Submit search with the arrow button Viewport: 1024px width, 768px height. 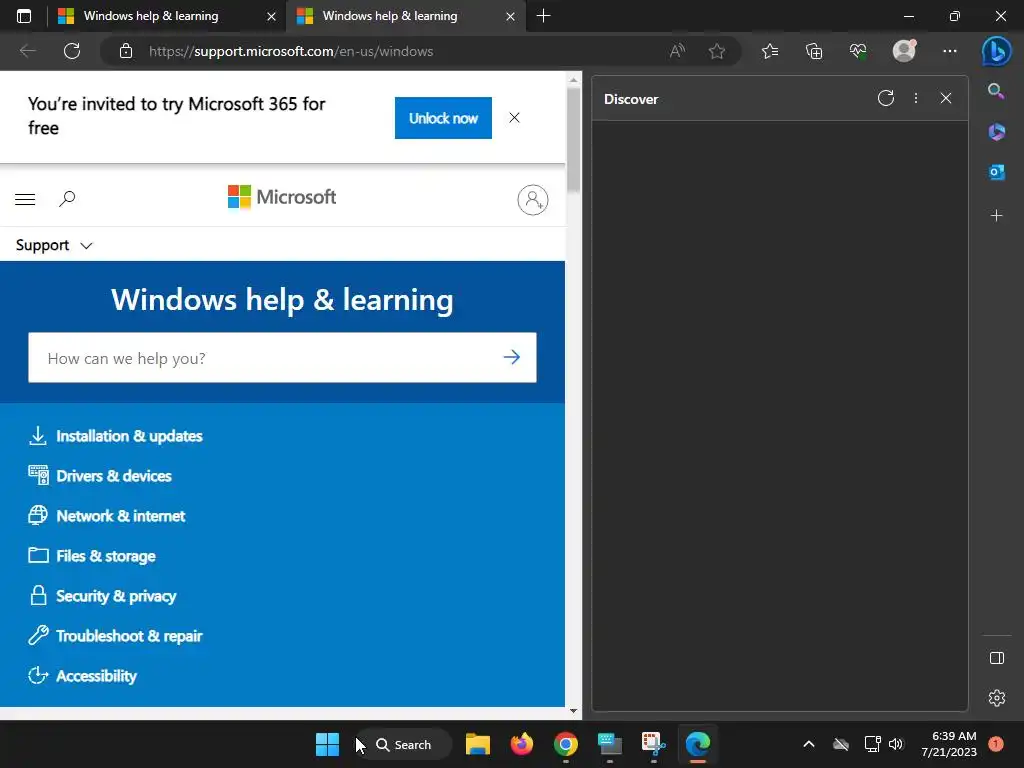(x=512, y=357)
